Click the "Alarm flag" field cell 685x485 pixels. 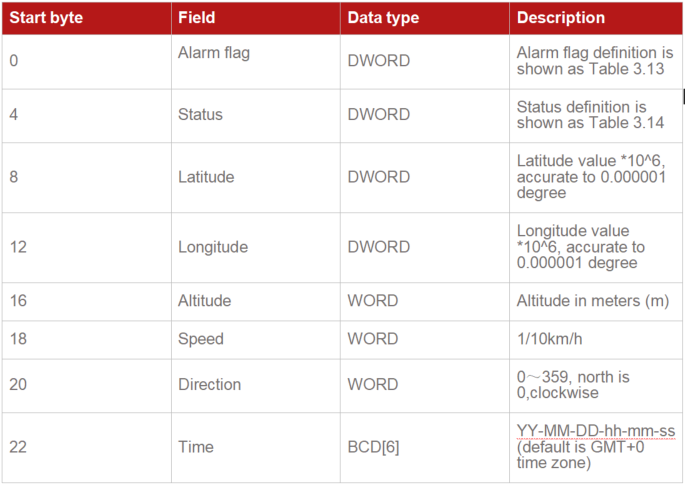click(x=213, y=53)
